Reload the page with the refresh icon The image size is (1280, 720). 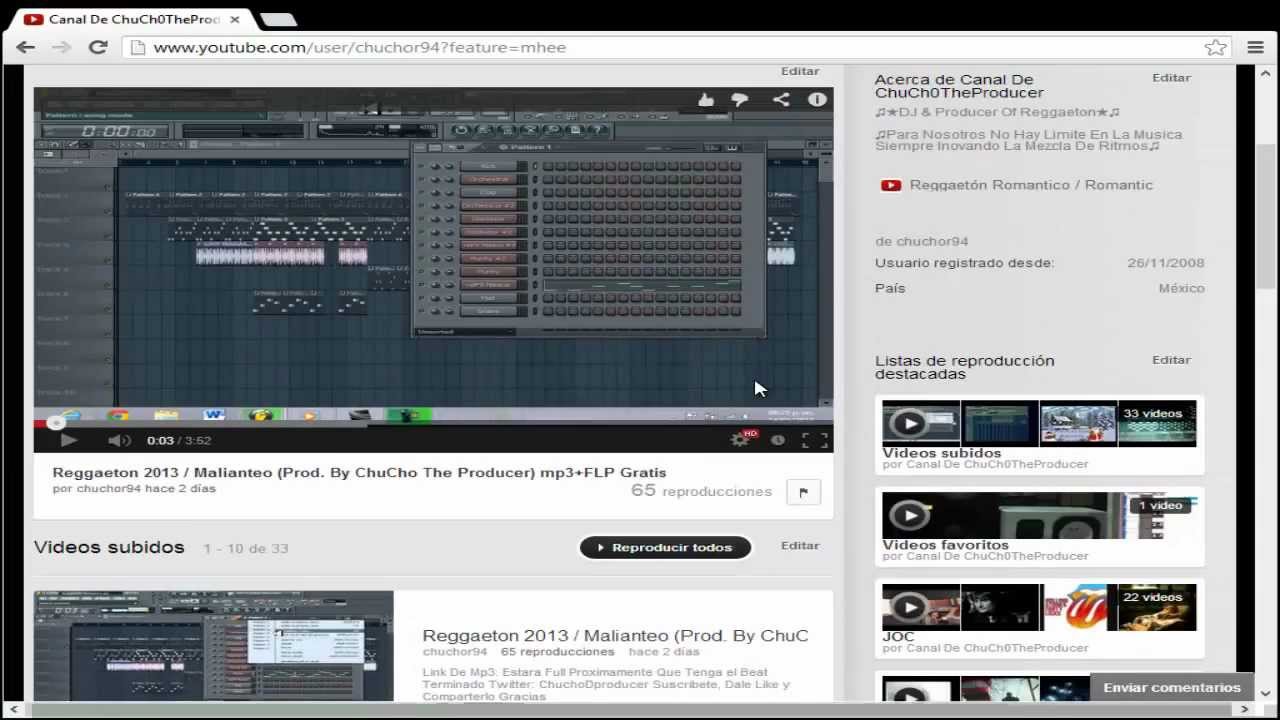coord(98,47)
